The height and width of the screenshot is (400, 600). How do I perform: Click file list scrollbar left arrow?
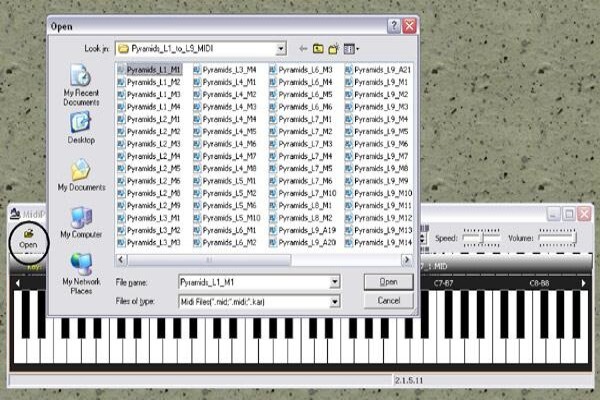(121, 260)
